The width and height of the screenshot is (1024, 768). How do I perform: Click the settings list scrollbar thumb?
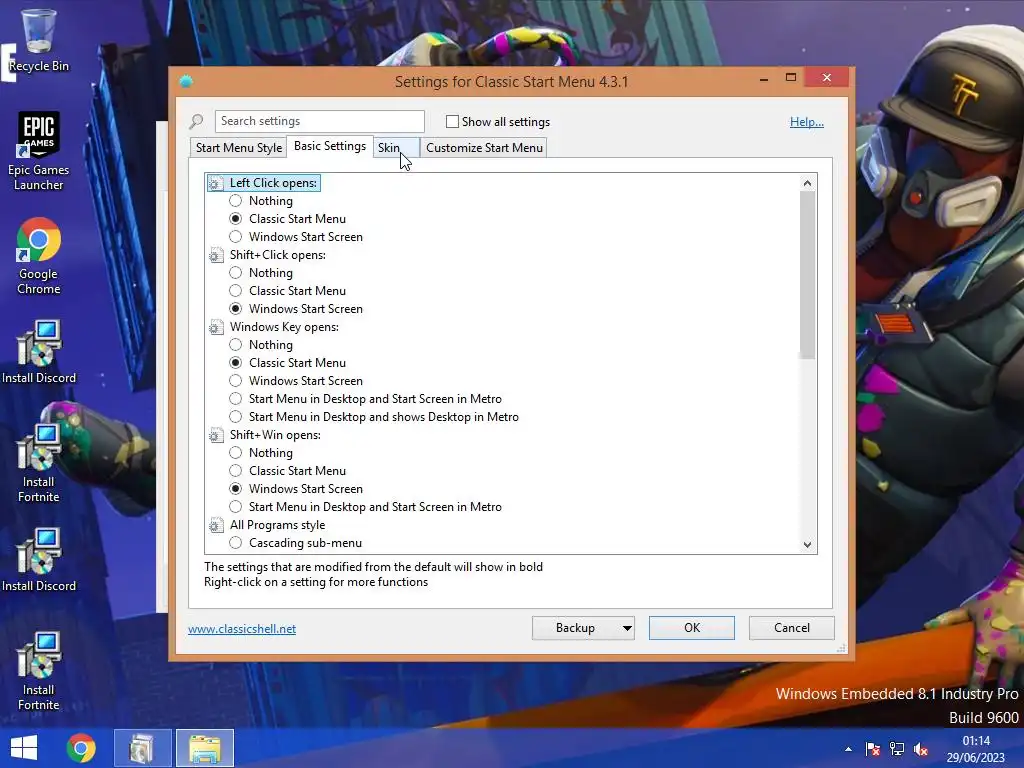pyautogui.click(x=807, y=275)
